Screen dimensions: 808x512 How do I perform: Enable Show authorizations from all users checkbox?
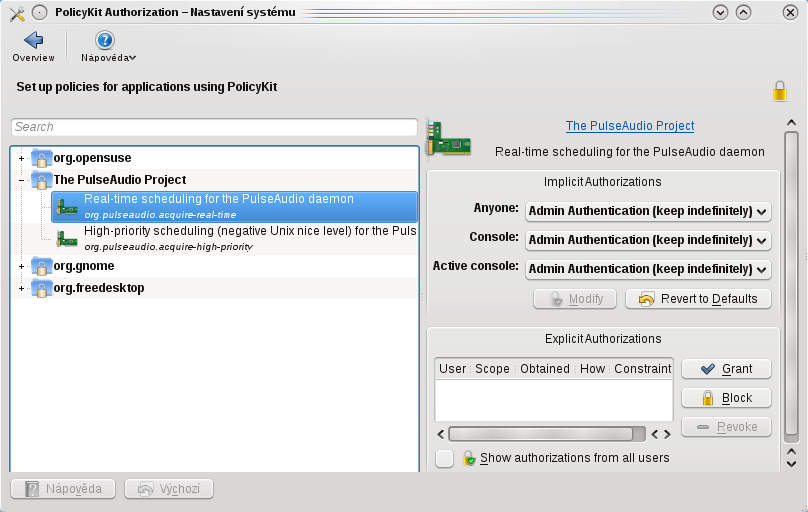point(444,458)
